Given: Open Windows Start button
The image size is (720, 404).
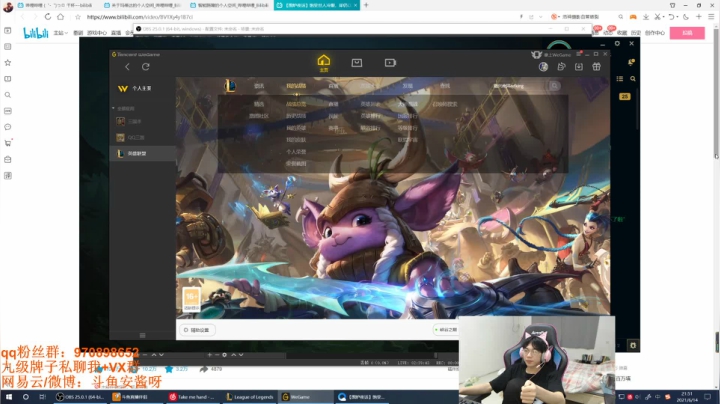Looking at the screenshot, I should coord(9,397).
